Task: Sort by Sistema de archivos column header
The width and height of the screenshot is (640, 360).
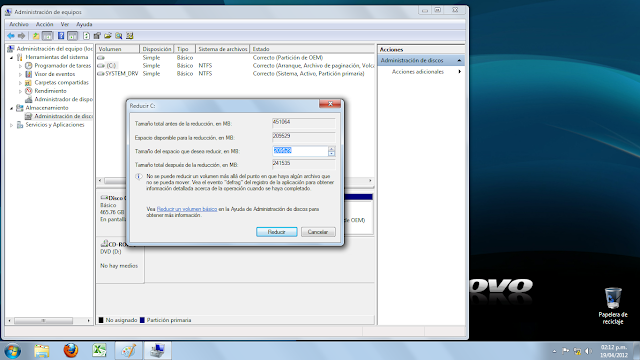Action: (x=223, y=49)
